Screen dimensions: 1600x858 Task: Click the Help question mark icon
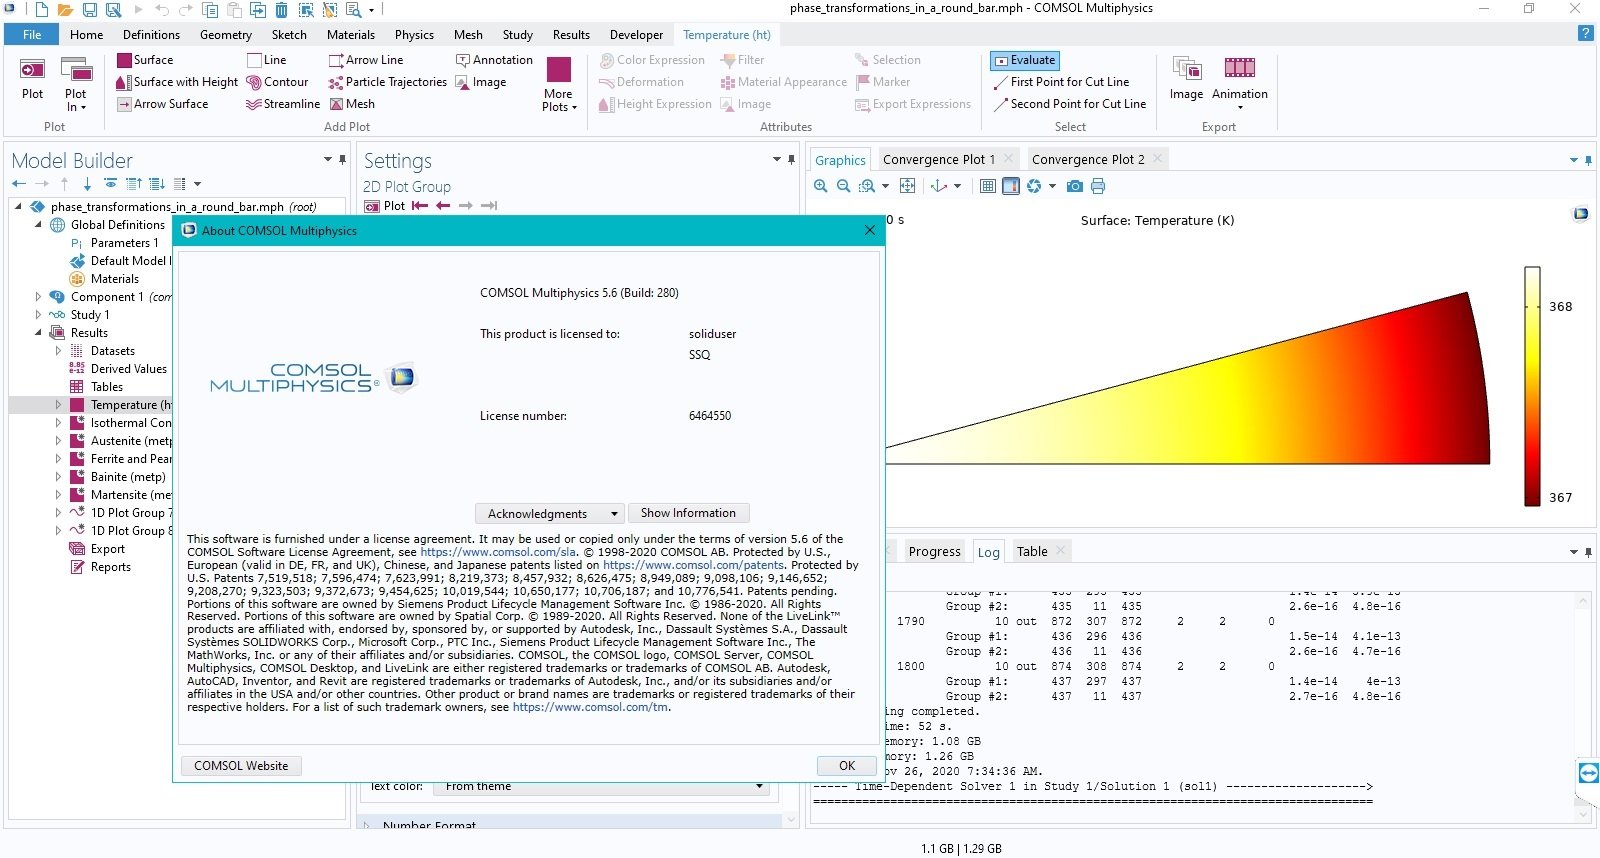[1585, 34]
